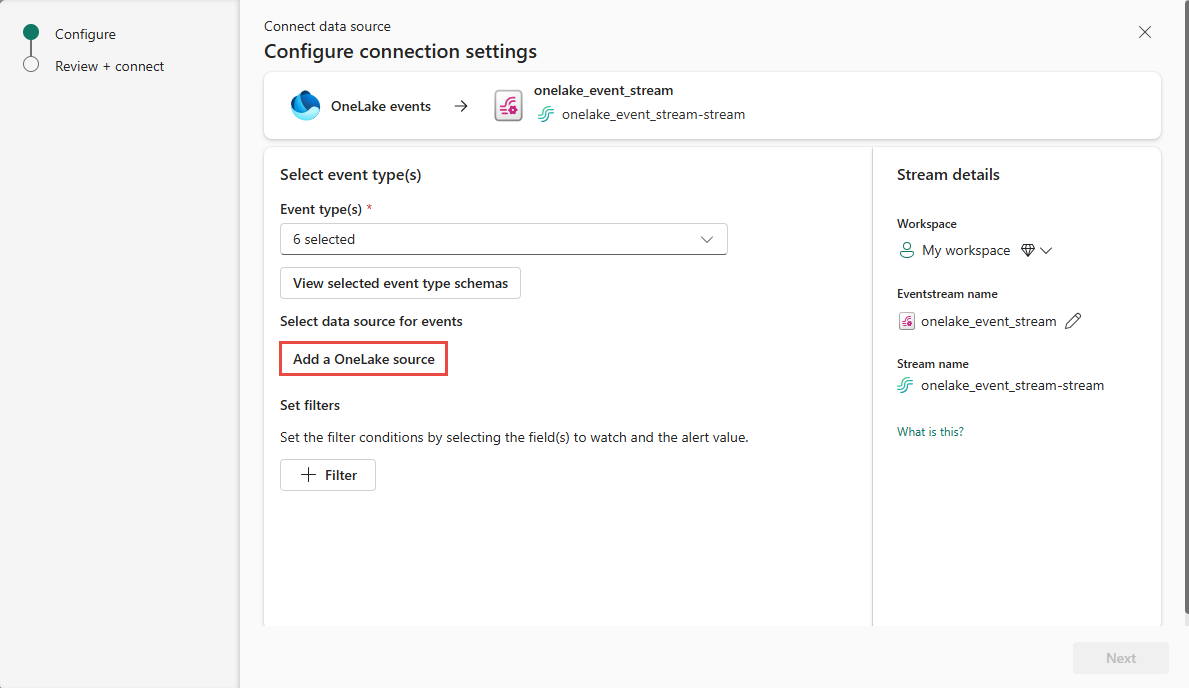Add a new Filter condition

328,475
